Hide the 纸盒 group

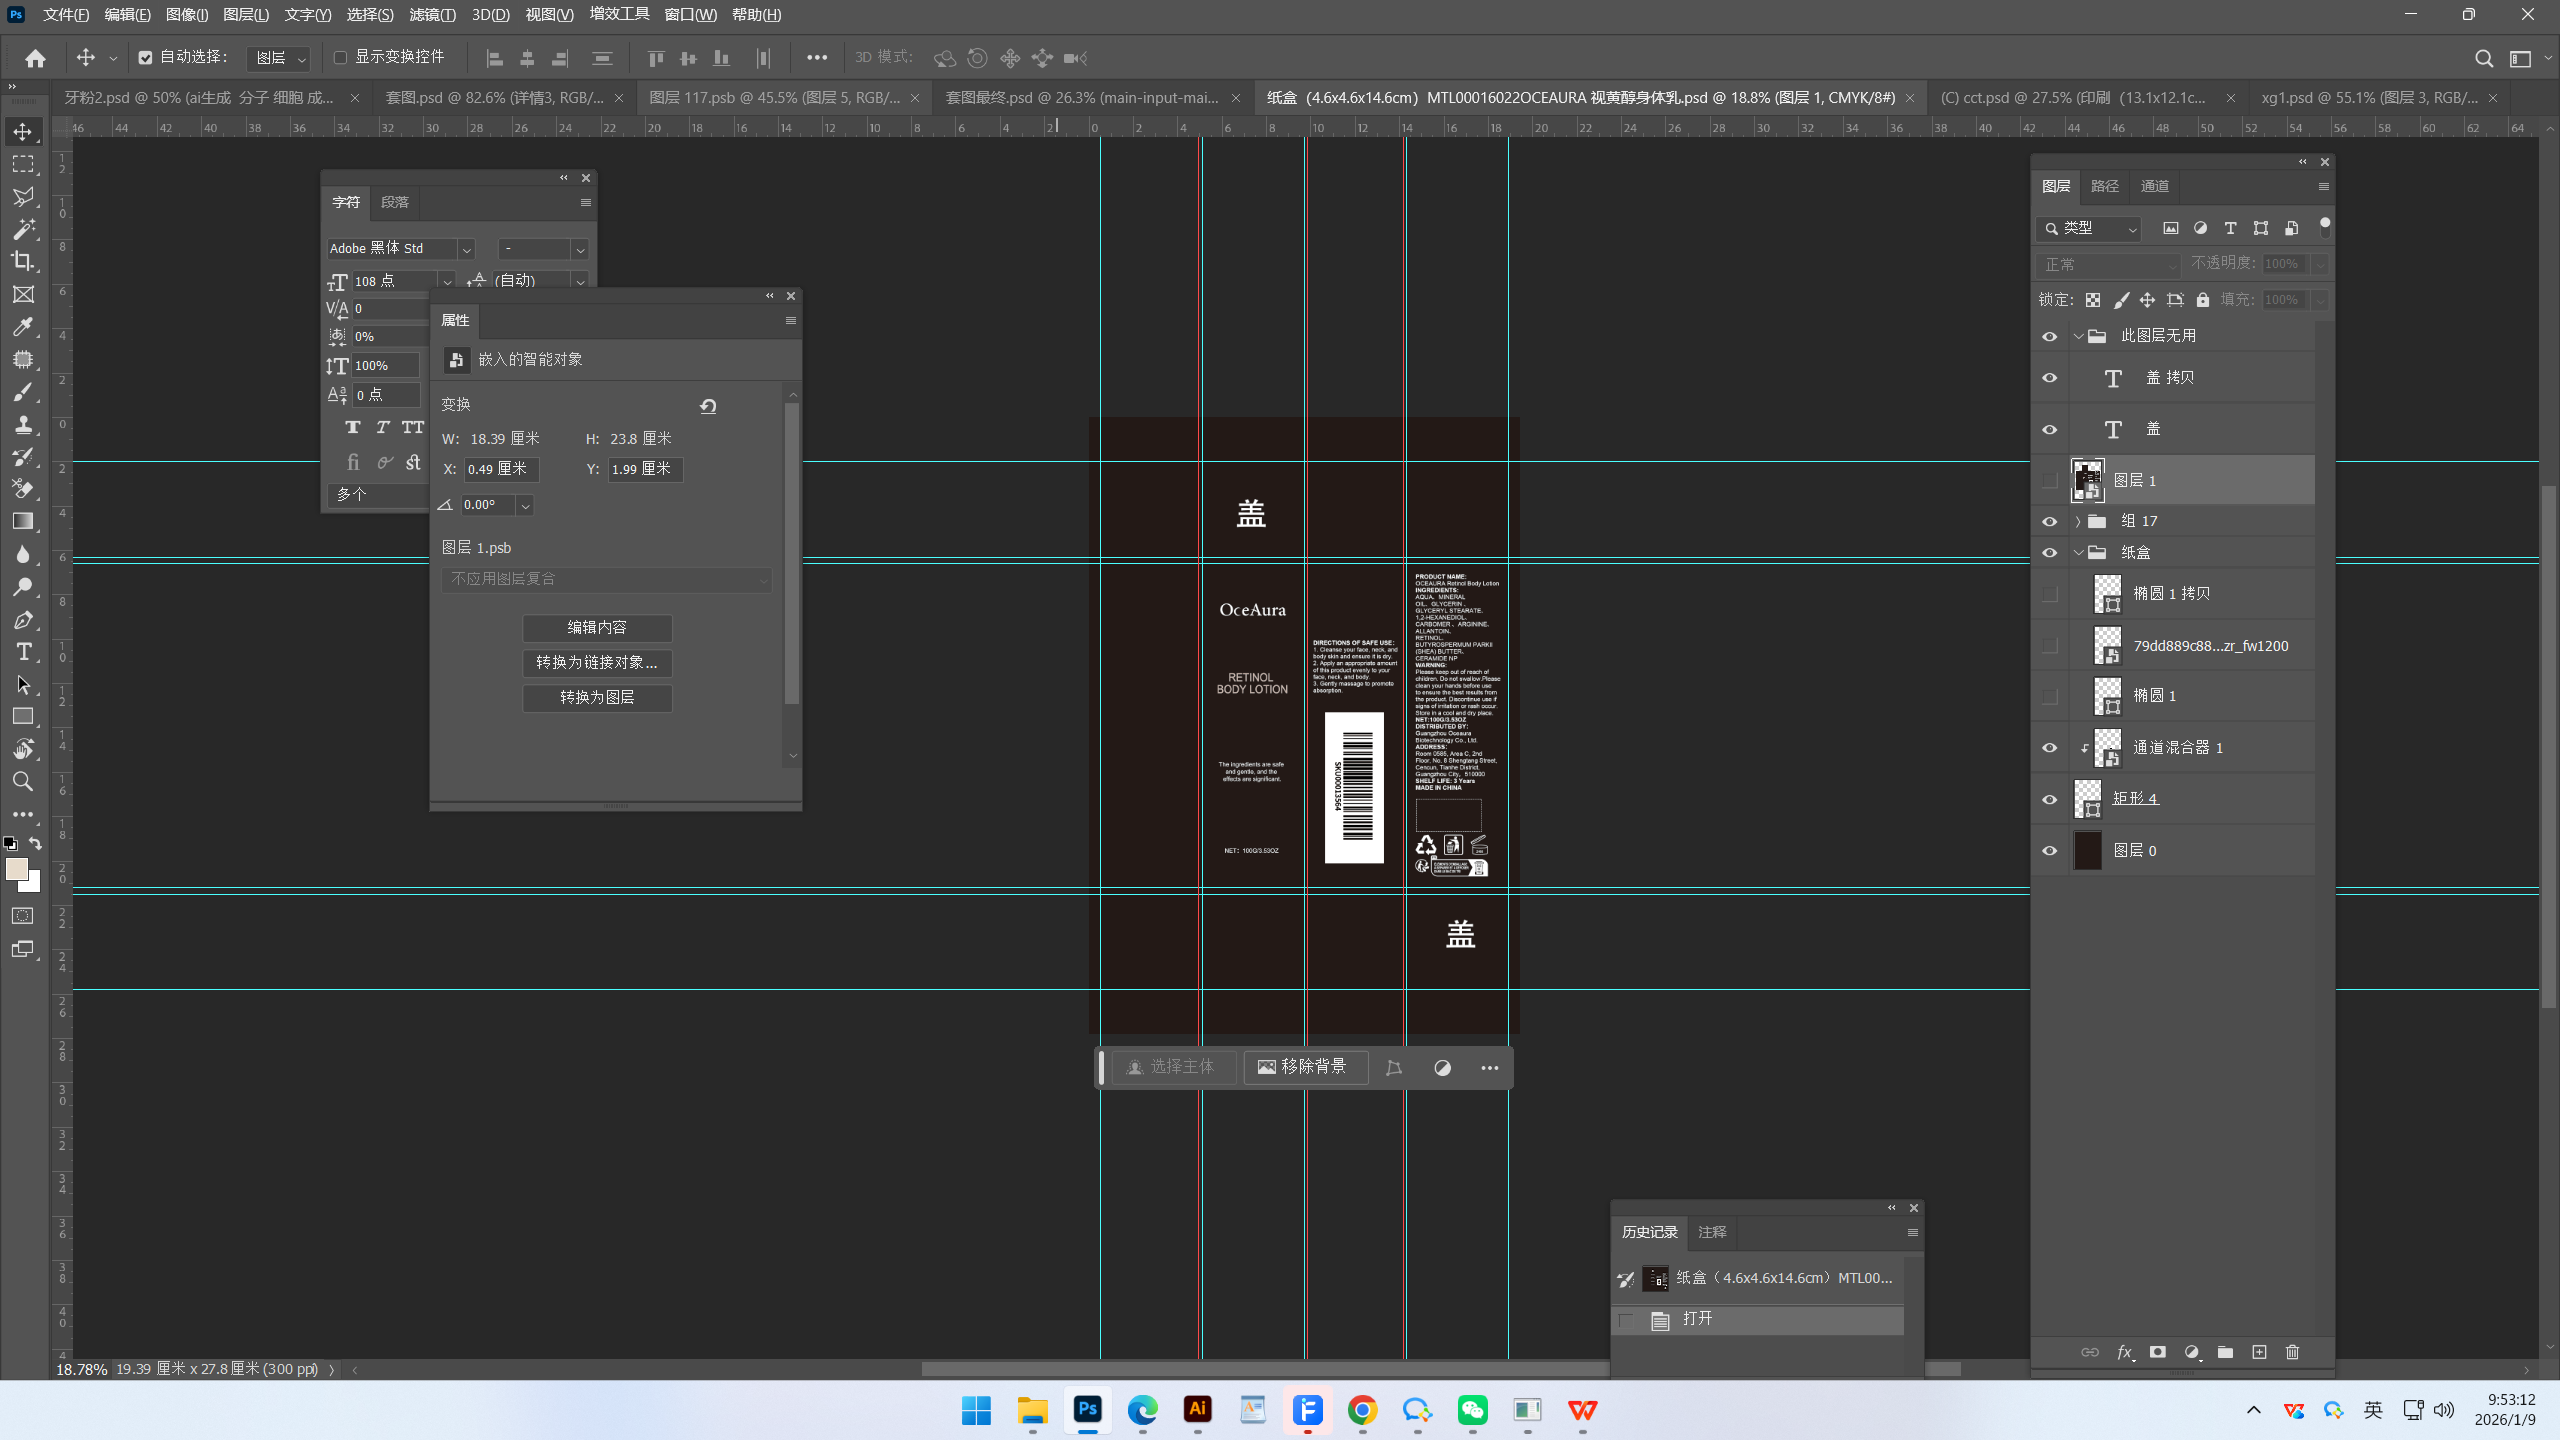pyautogui.click(x=2049, y=552)
